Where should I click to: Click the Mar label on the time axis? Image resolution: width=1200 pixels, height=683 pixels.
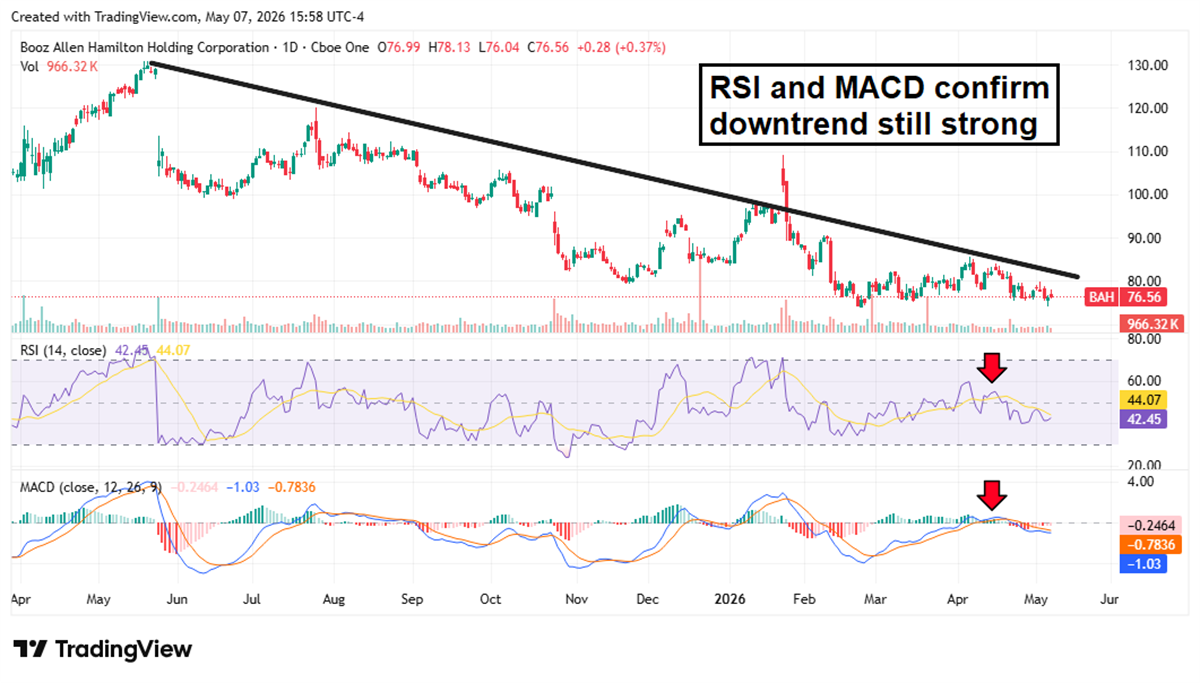click(874, 601)
